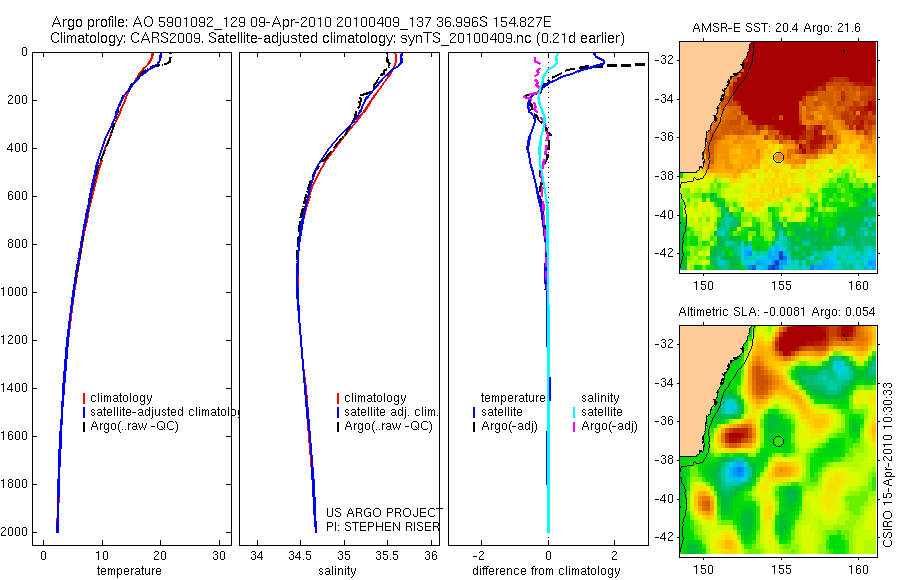Click the 30 tick on the temperature axis
This screenshot has height=580, width=900.
(219, 556)
